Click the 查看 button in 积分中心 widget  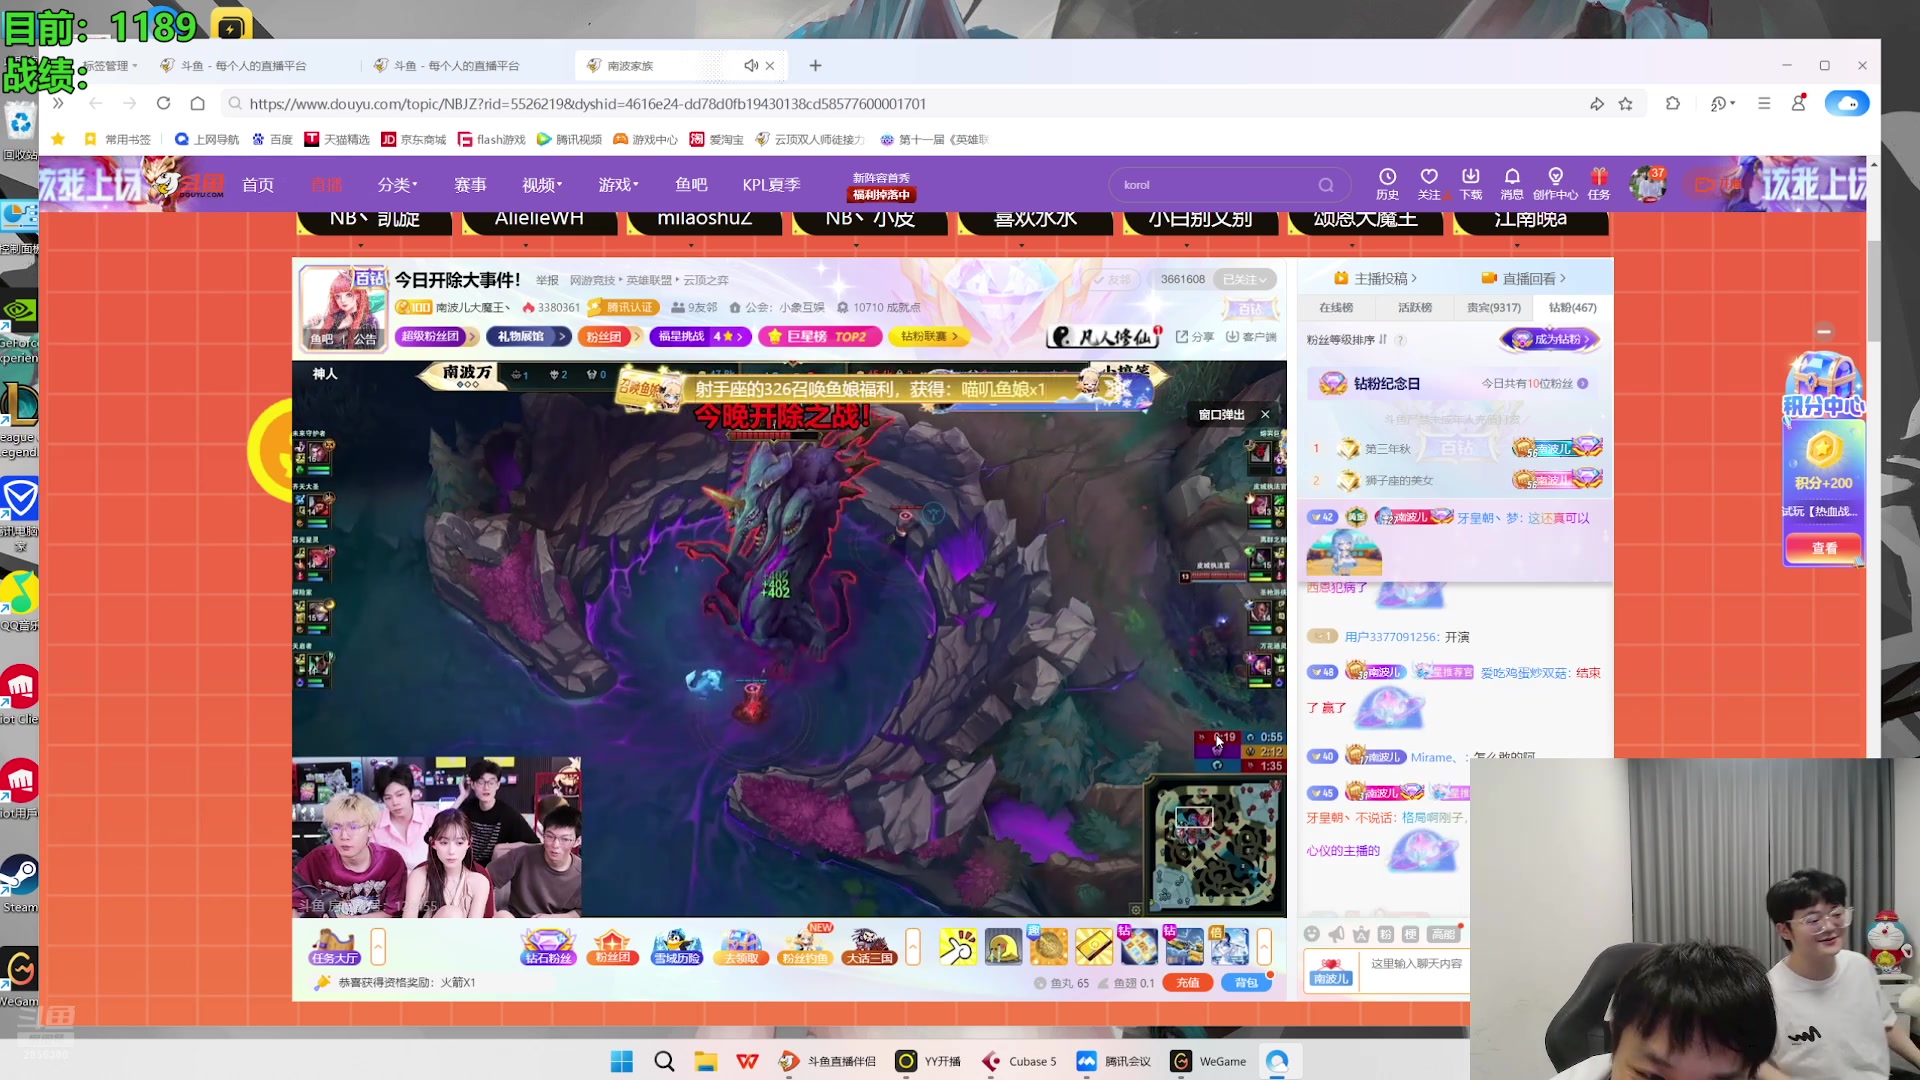1824,548
